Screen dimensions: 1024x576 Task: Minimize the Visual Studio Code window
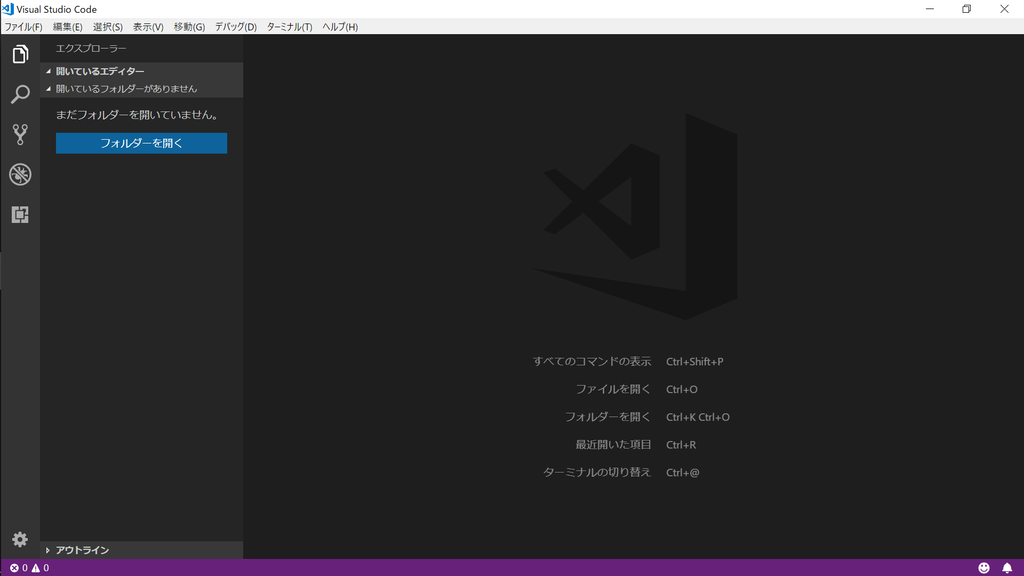pos(930,9)
